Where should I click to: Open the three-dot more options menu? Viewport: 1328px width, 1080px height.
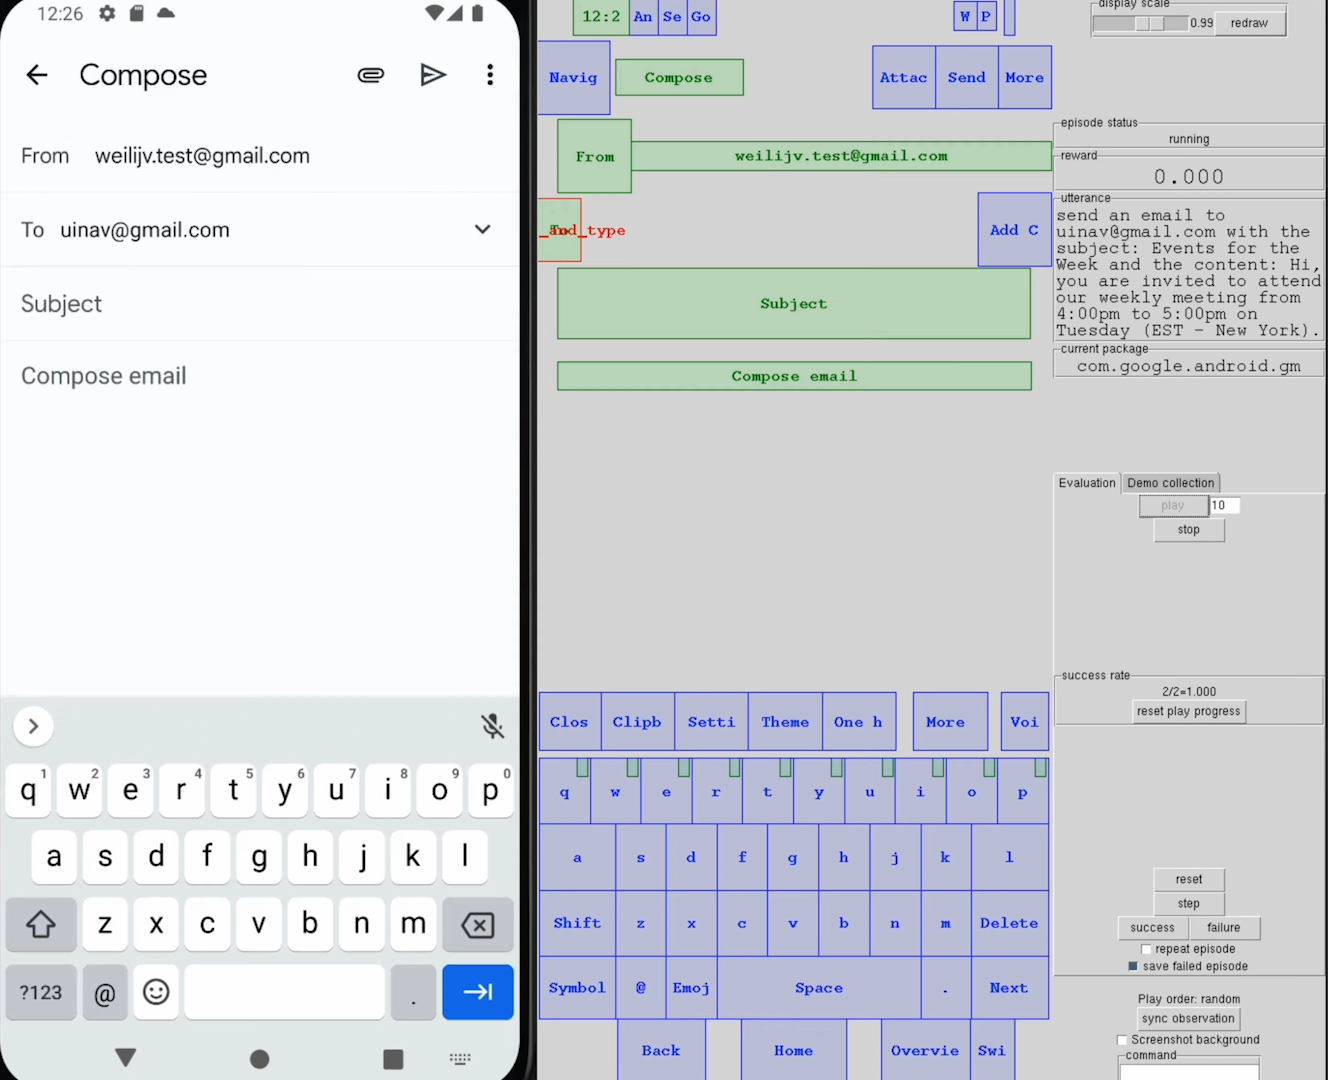pos(490,75)
